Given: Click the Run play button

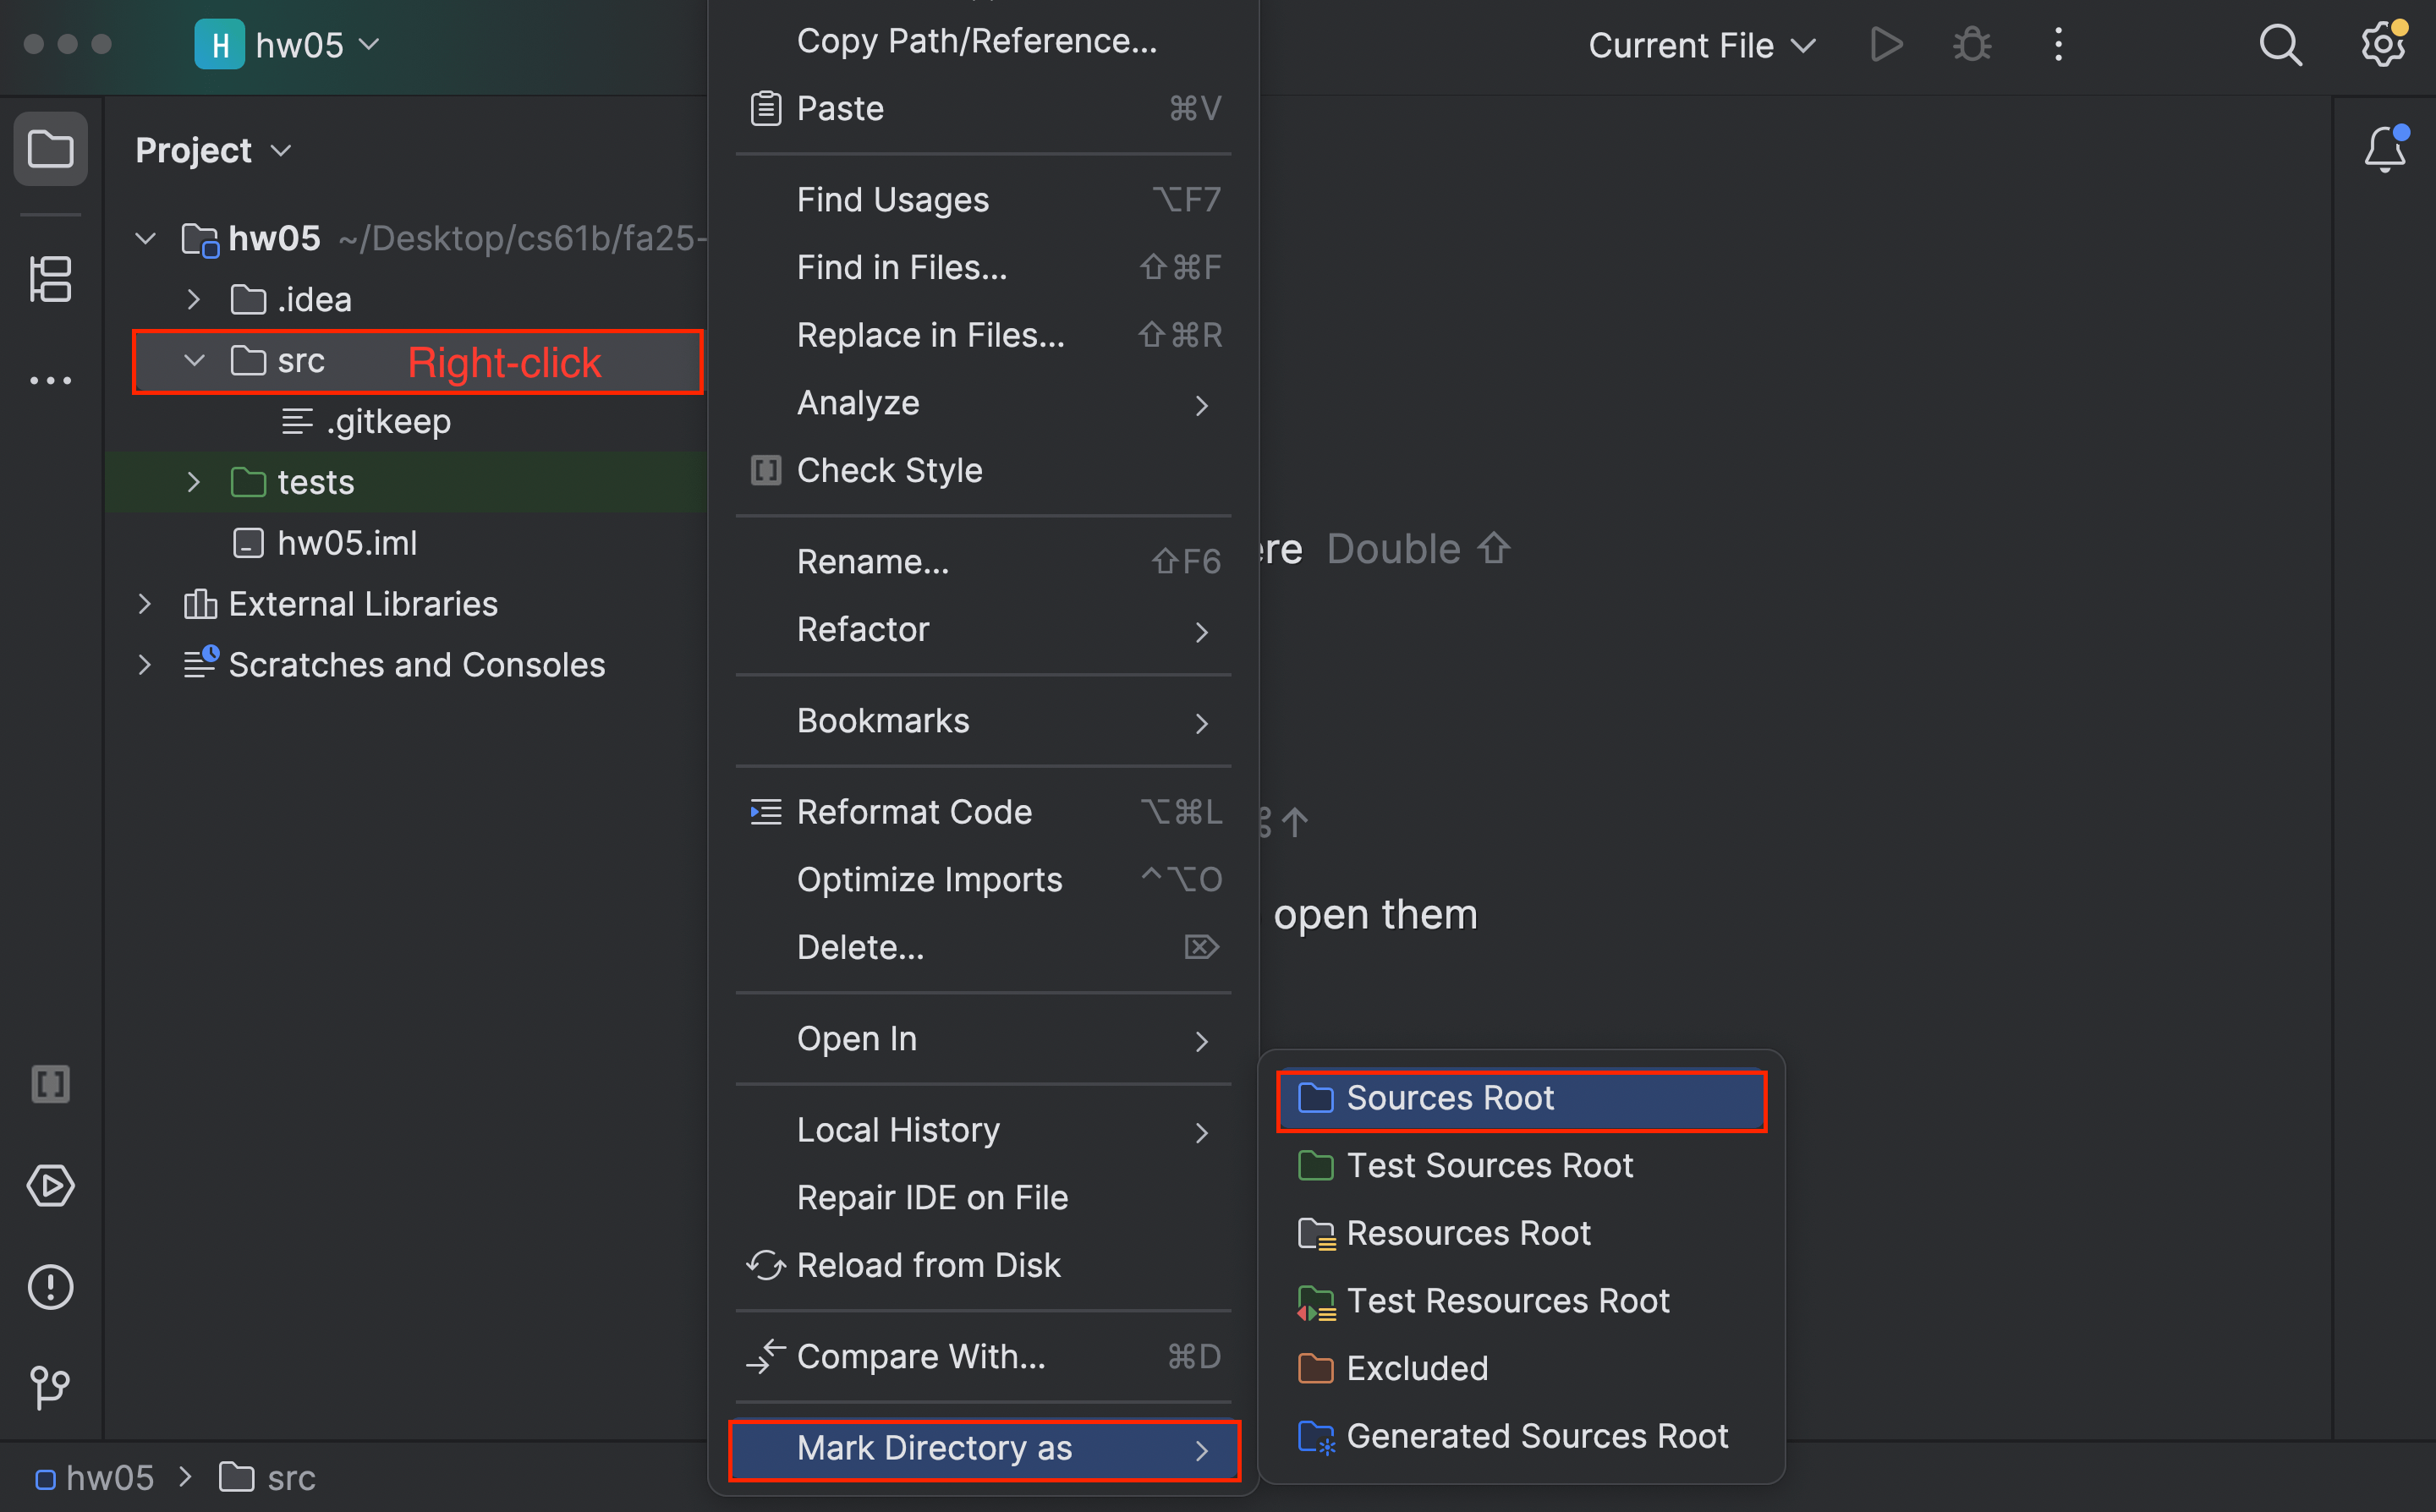Looking at the screenshot, I should tap(1885, 45).
